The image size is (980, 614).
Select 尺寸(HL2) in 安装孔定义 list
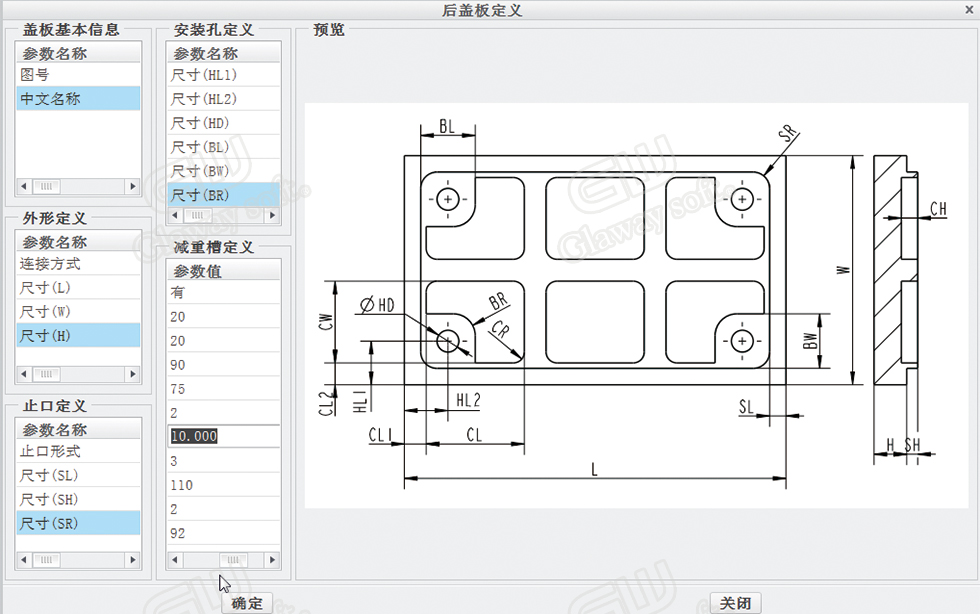224,99
